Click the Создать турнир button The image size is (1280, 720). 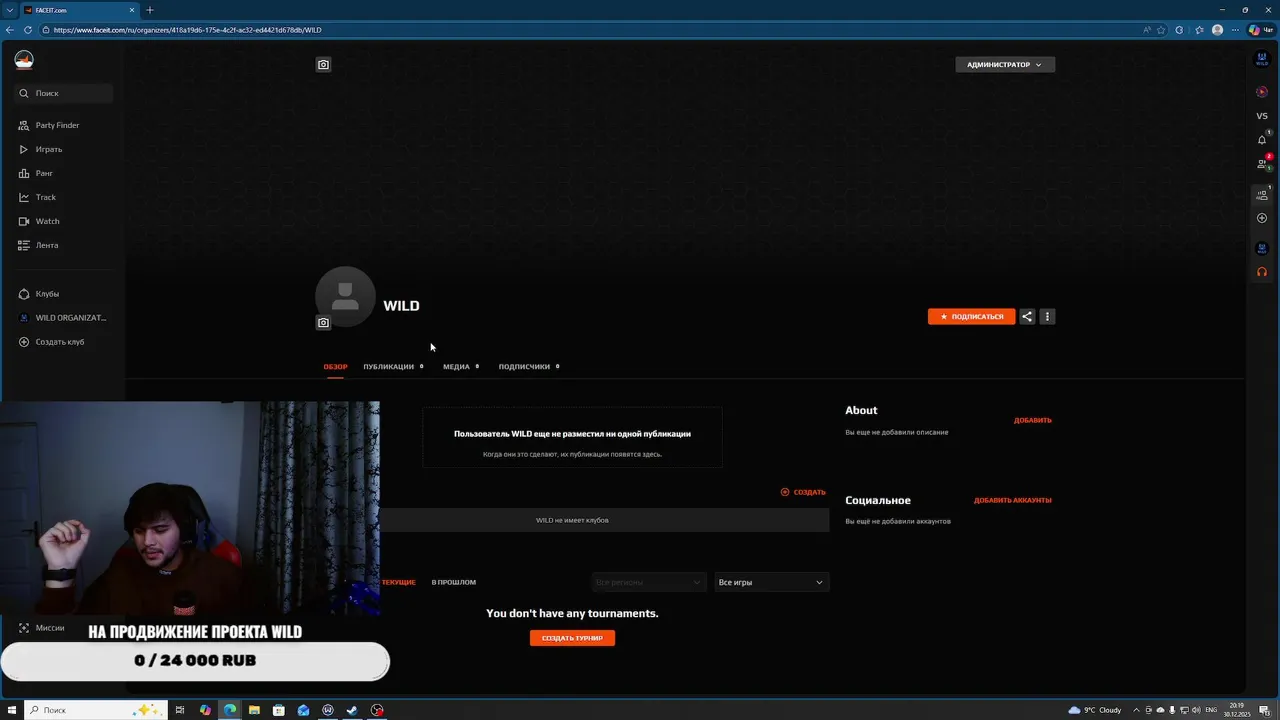pos(572,638)
